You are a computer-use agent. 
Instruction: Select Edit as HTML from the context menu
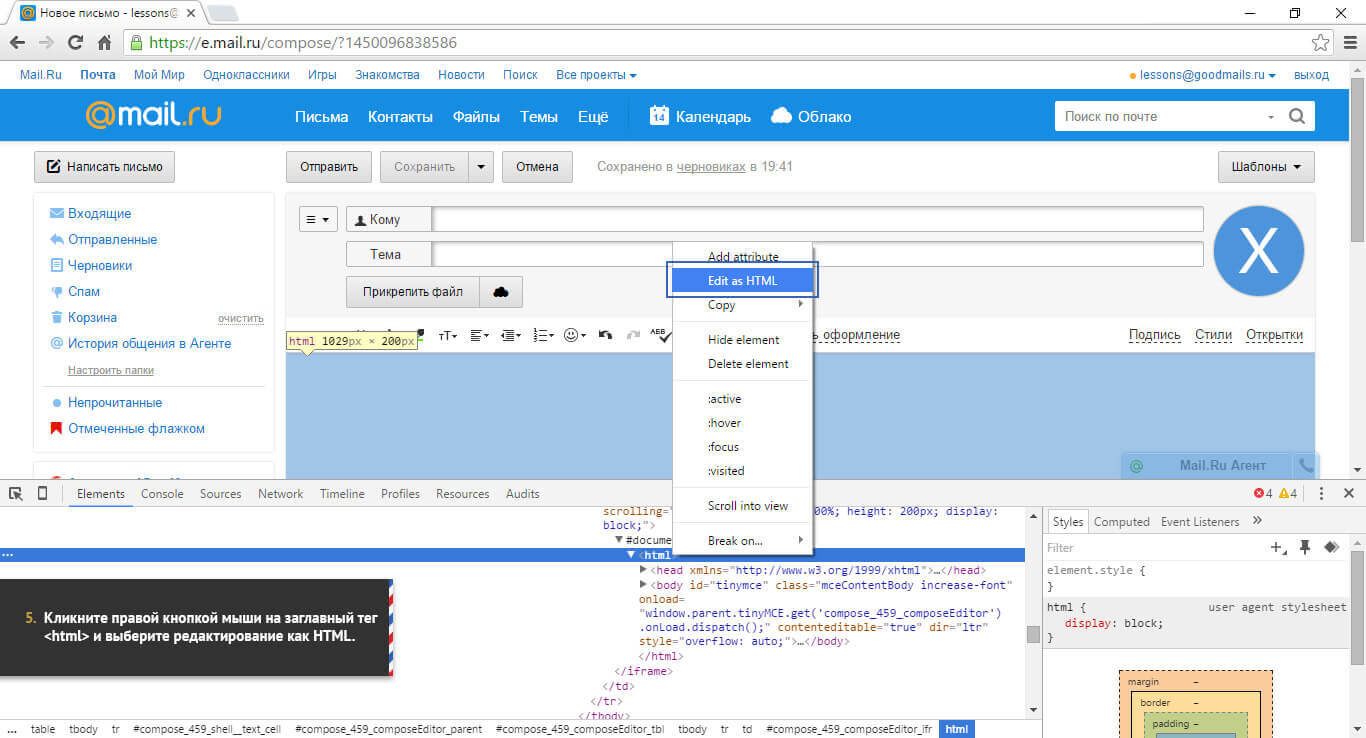click(742, 281)
